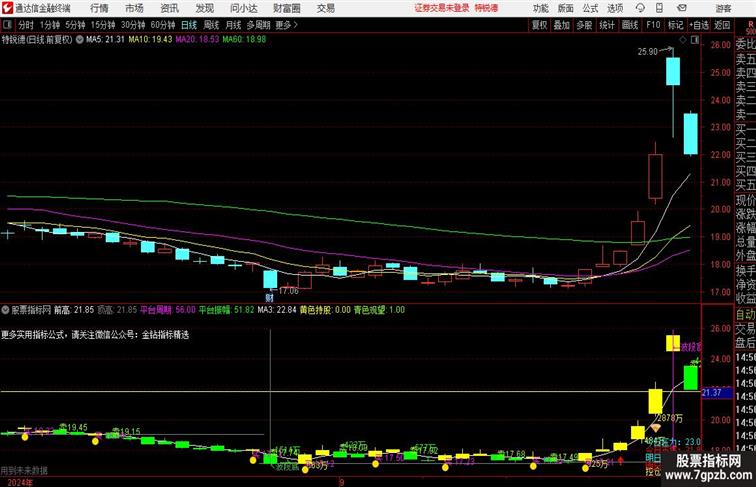
Task: Select the 日线 daily chart tab
Action: point(189,25)
